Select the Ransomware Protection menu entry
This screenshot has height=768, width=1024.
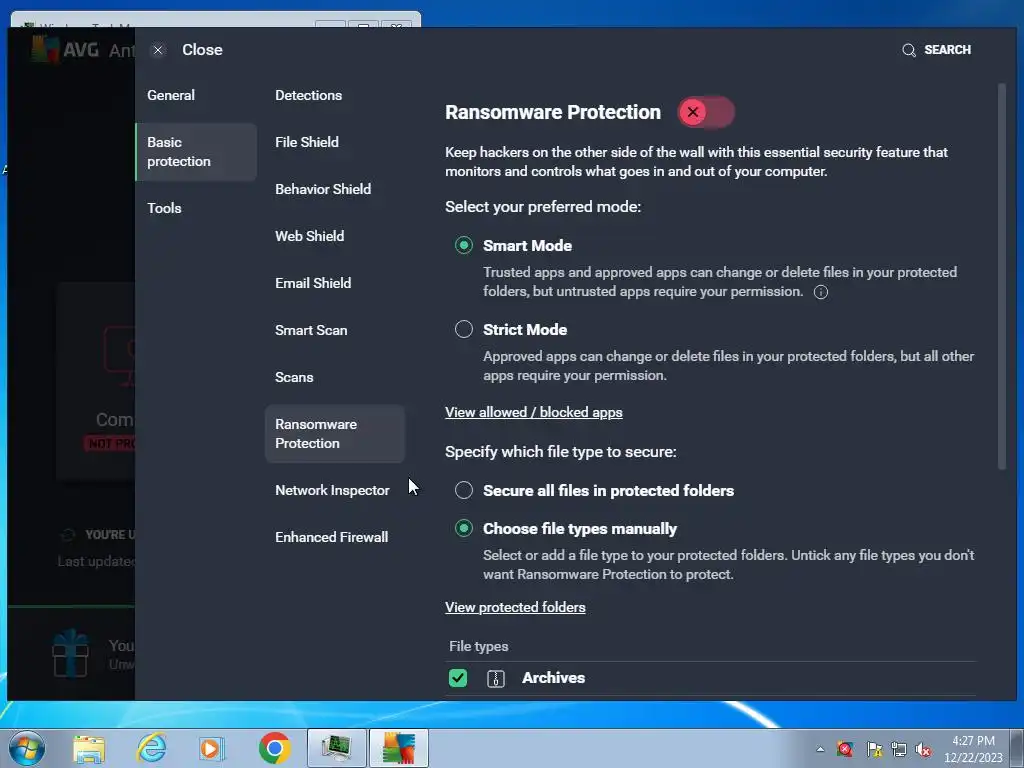click(335, 434)
